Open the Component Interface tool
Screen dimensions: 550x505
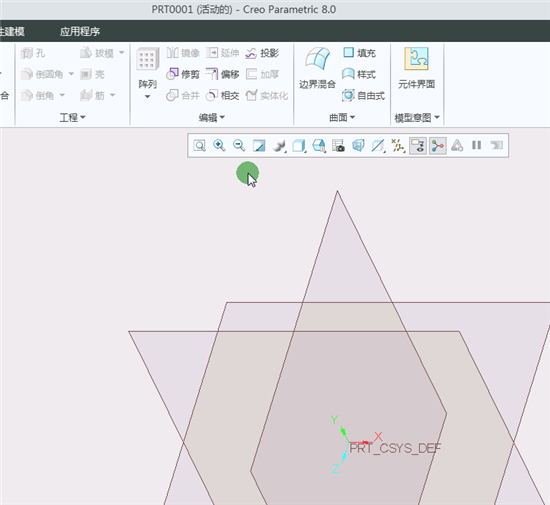click(416, 68)
